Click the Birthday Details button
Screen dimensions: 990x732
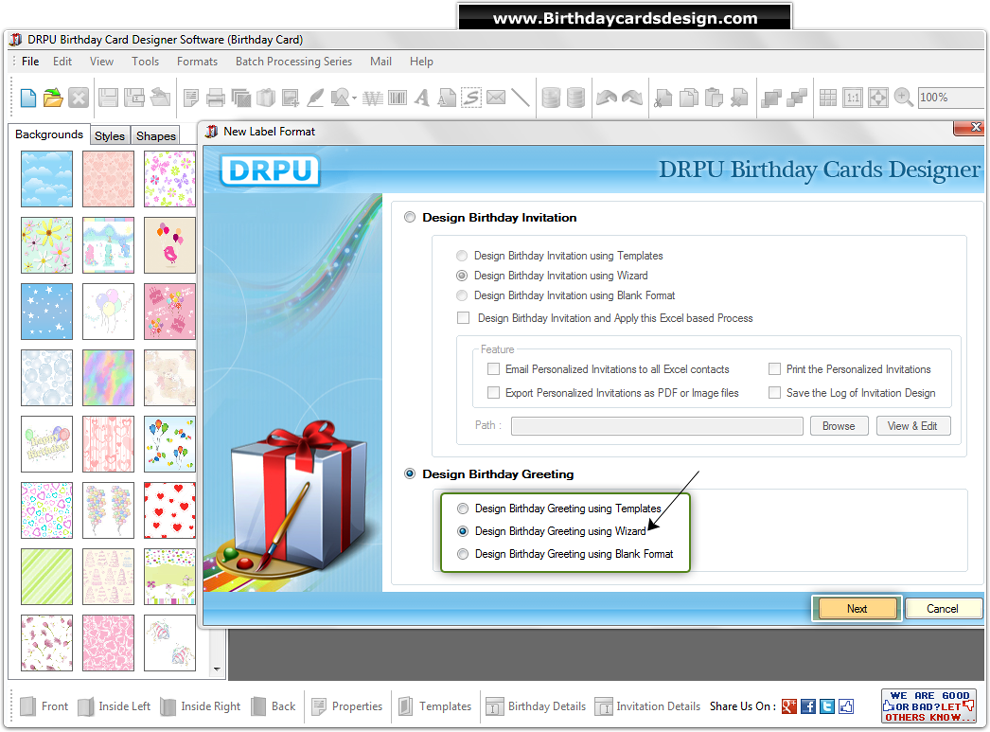point(535,706)
